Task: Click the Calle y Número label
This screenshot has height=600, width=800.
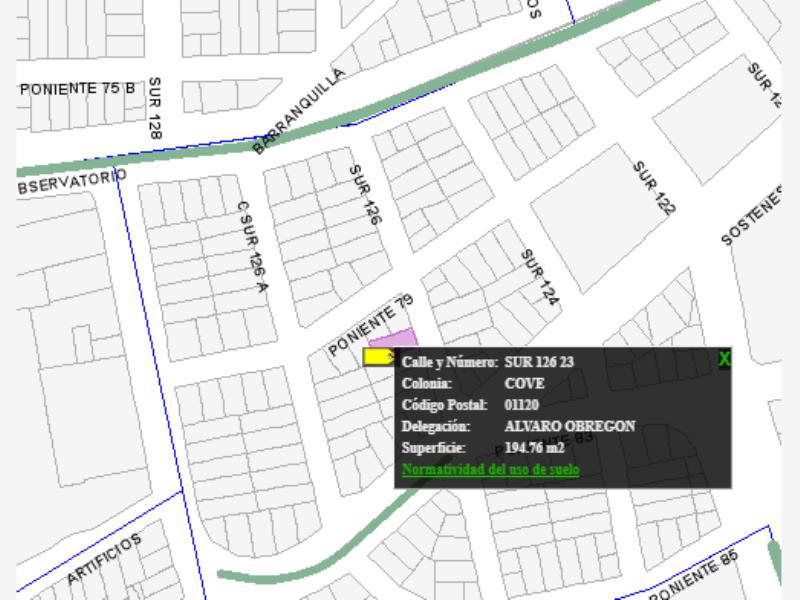Action: coord(449,362)
